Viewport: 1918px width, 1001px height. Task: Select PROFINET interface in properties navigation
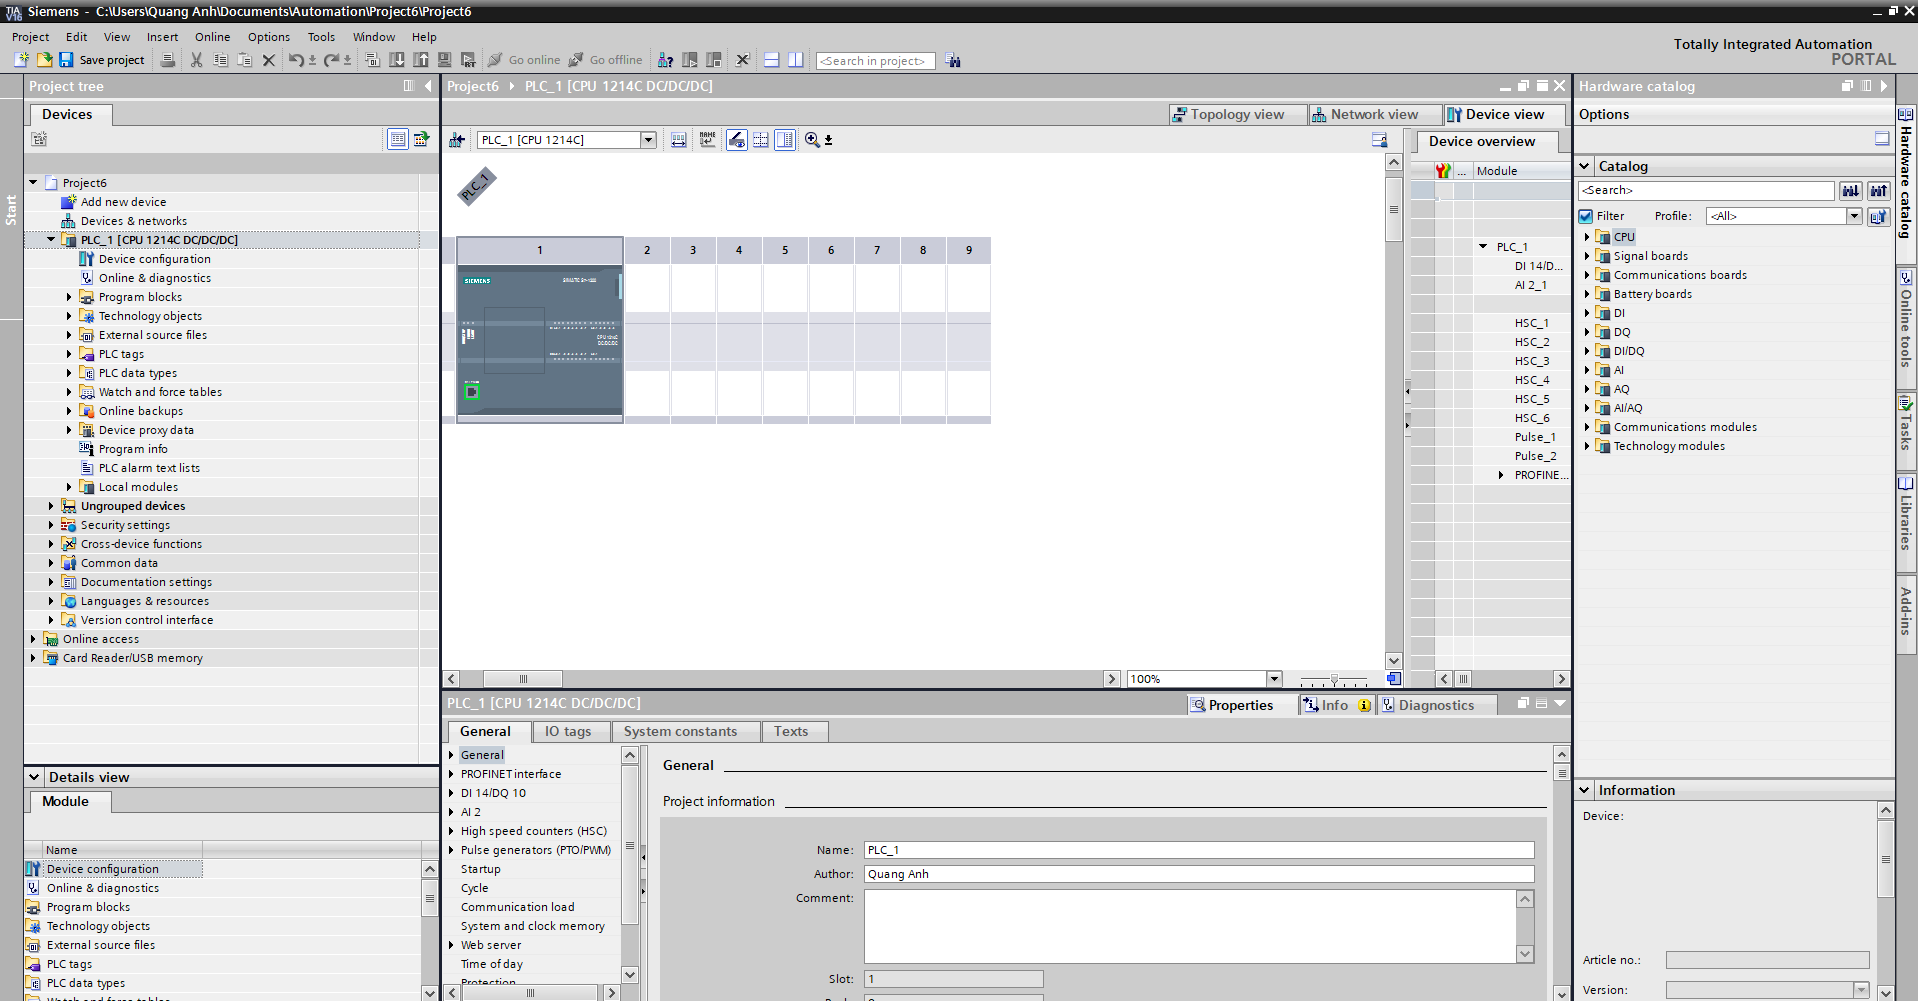[510, 774]
